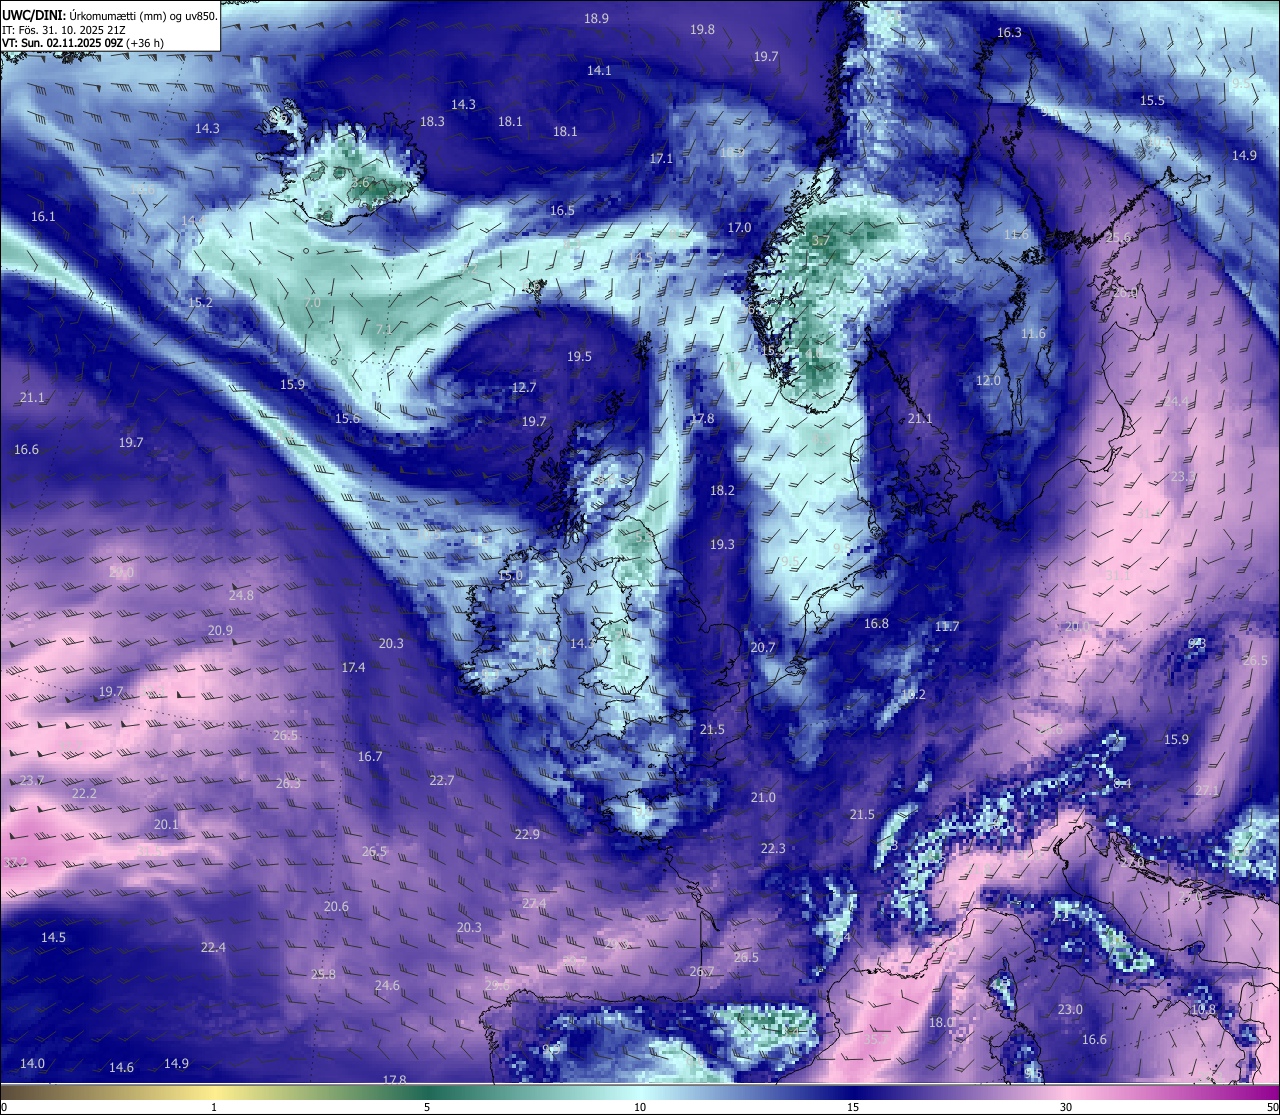Screen dimensions: 1280x1115
Task: Click the 10 label on the color scale
Action: click(640, 1107)
